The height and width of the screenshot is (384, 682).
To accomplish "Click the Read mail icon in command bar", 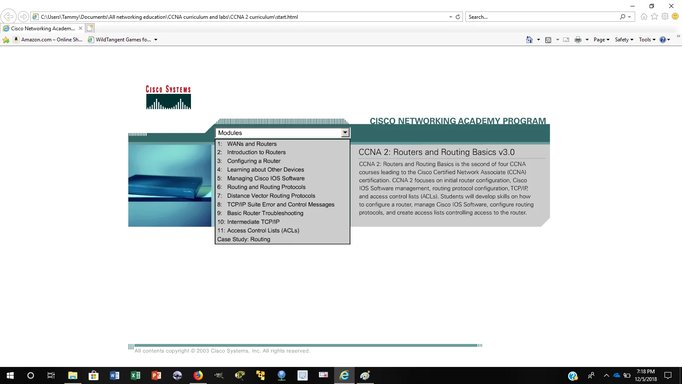I will tap(566, 40).
